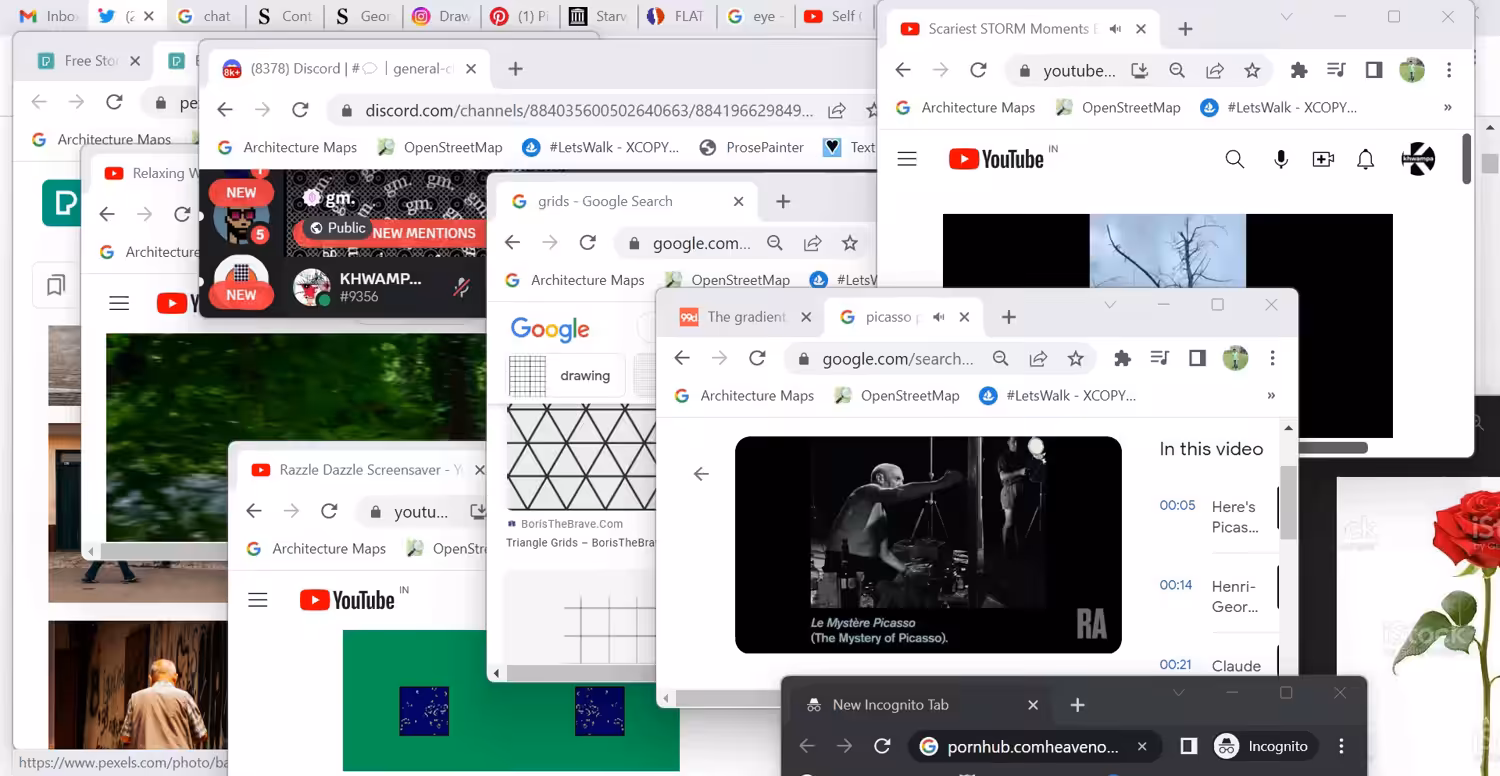The image size is (1500, 776).
Task: Click Pexels collections bookmark icon
Action: 56,286
